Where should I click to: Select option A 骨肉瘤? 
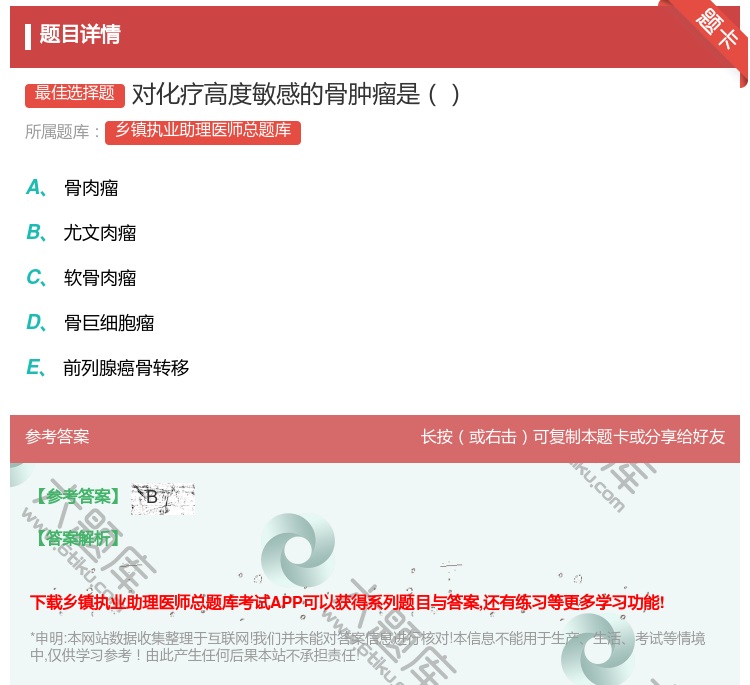coord(72,188)
